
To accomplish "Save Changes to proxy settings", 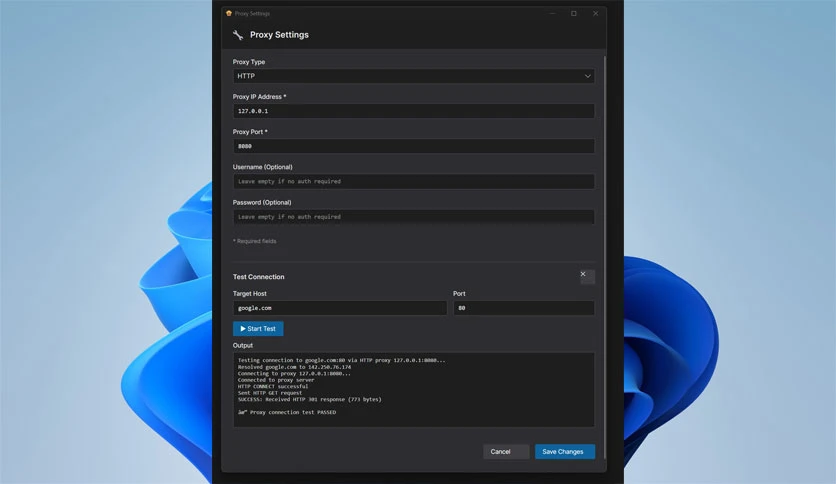I will click(565, 451).
